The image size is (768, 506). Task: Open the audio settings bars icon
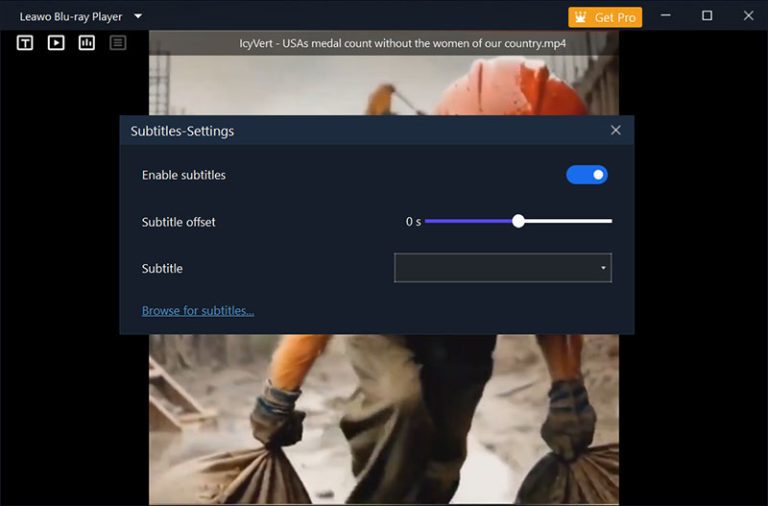87,43
